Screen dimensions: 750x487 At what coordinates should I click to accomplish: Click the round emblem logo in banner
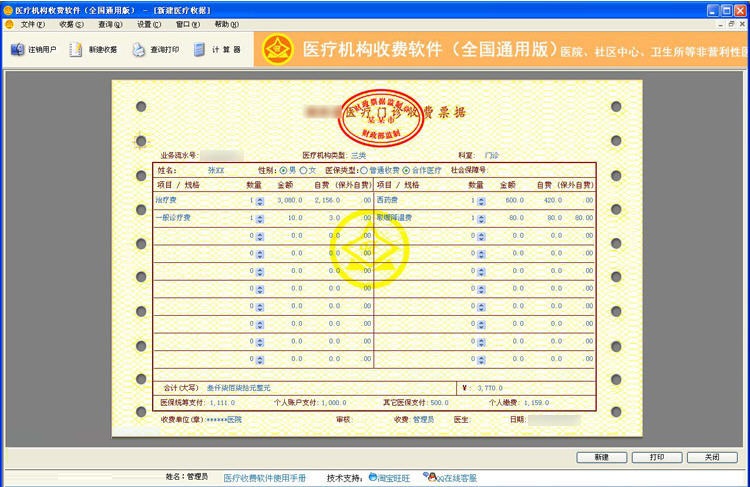tap(277, 50)
